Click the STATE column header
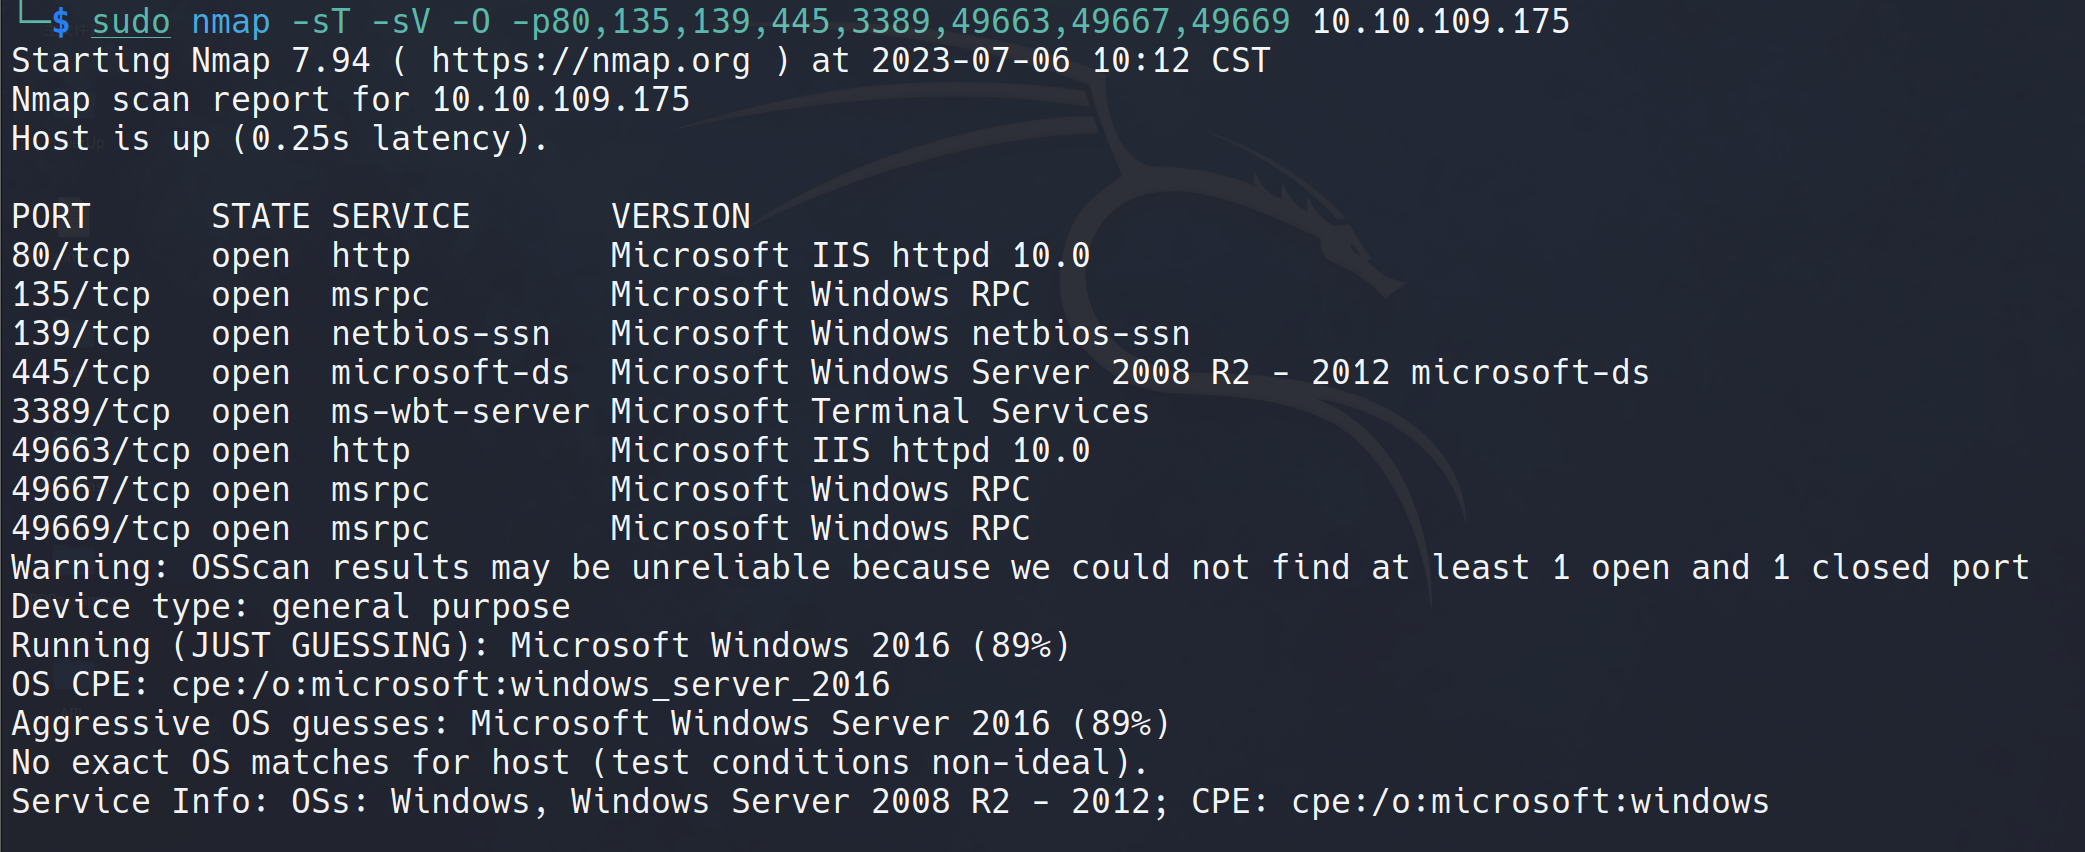The height and width of the screenshot is (852, 2085). pos(260,217)
